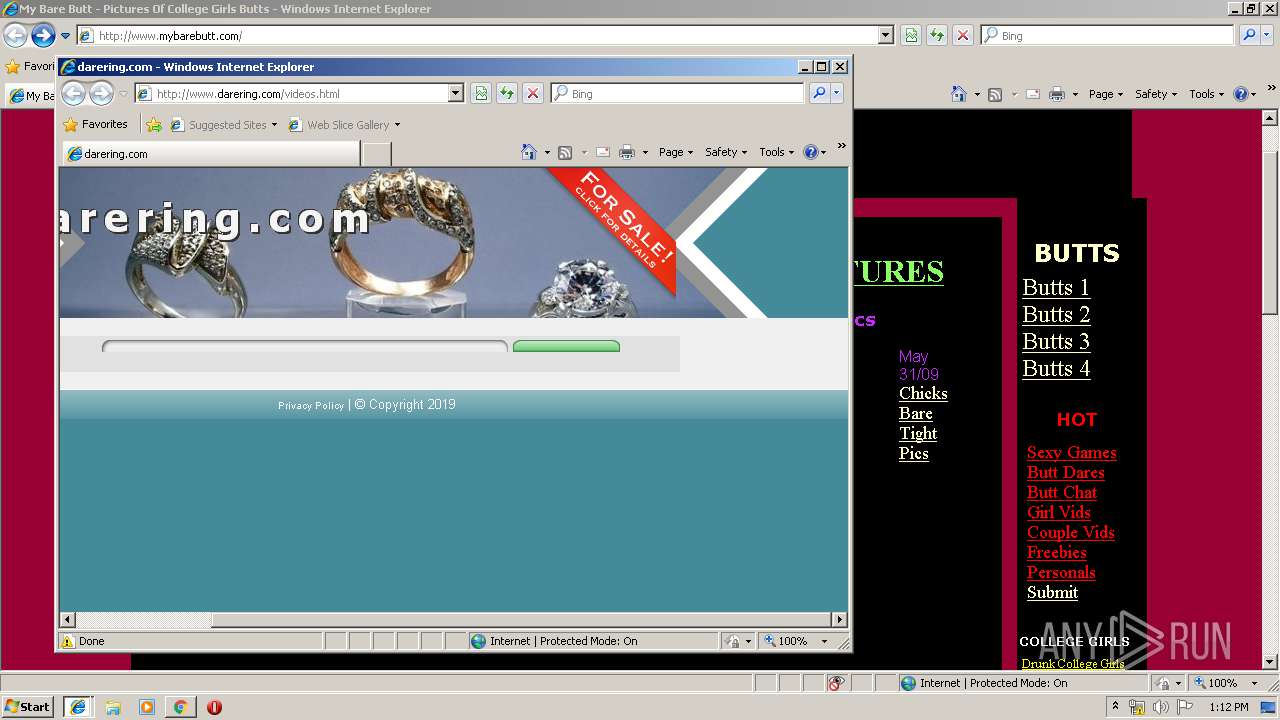Open Sexy Games link
The height and width of the screenshot is (720, 1280).
click(x=1071, y=452)
